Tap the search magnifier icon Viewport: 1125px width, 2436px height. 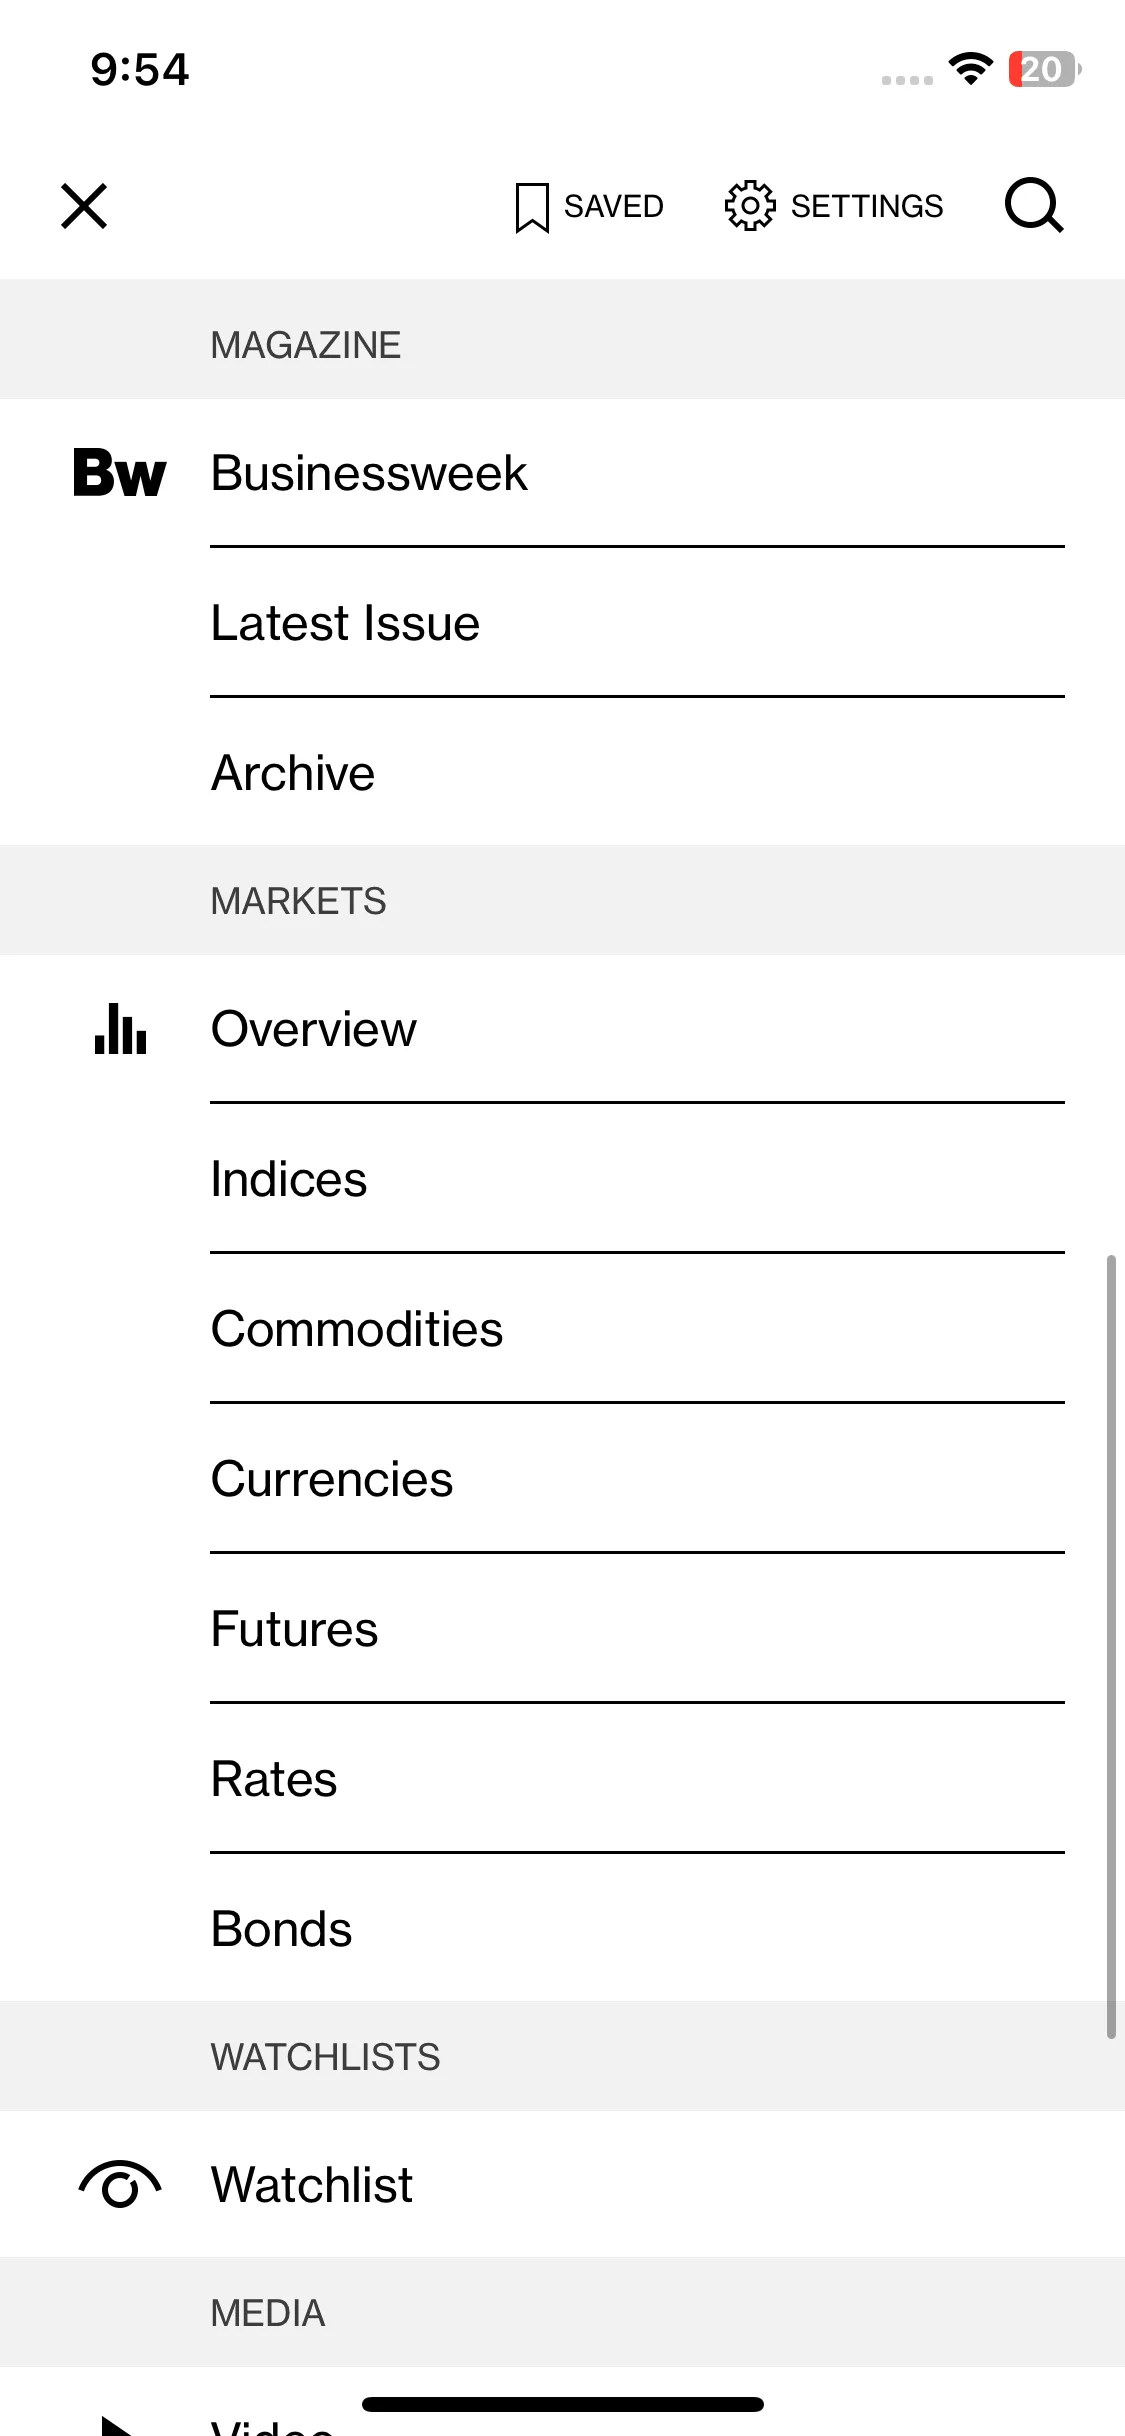(x=1034, y=206)
